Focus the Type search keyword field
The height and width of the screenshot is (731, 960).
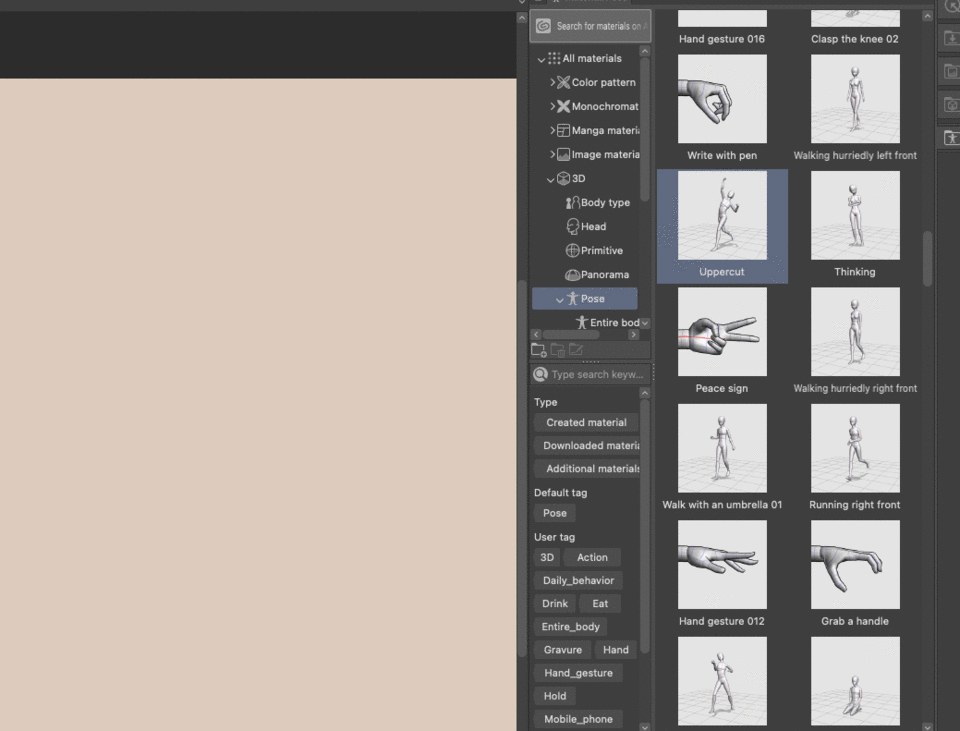tap(591, 374)
